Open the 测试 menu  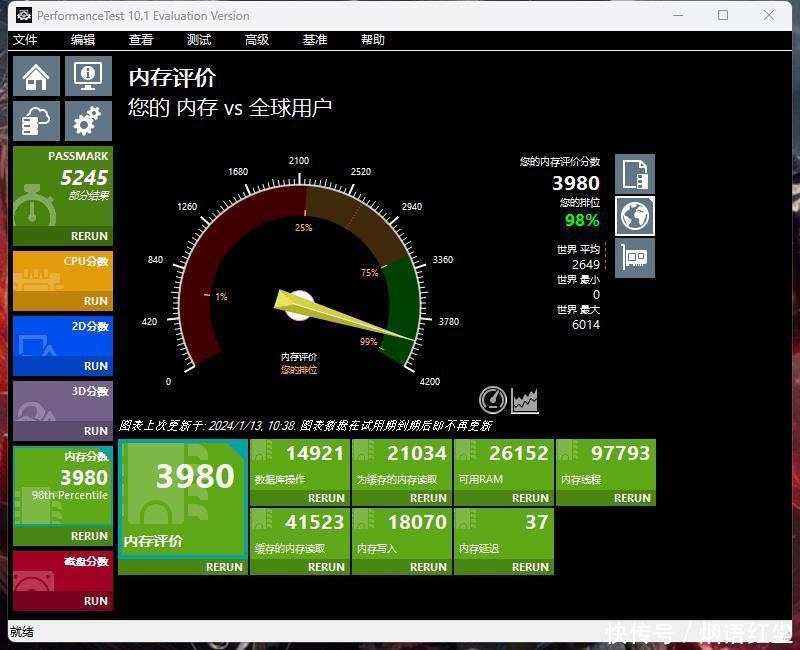point(199,40)
